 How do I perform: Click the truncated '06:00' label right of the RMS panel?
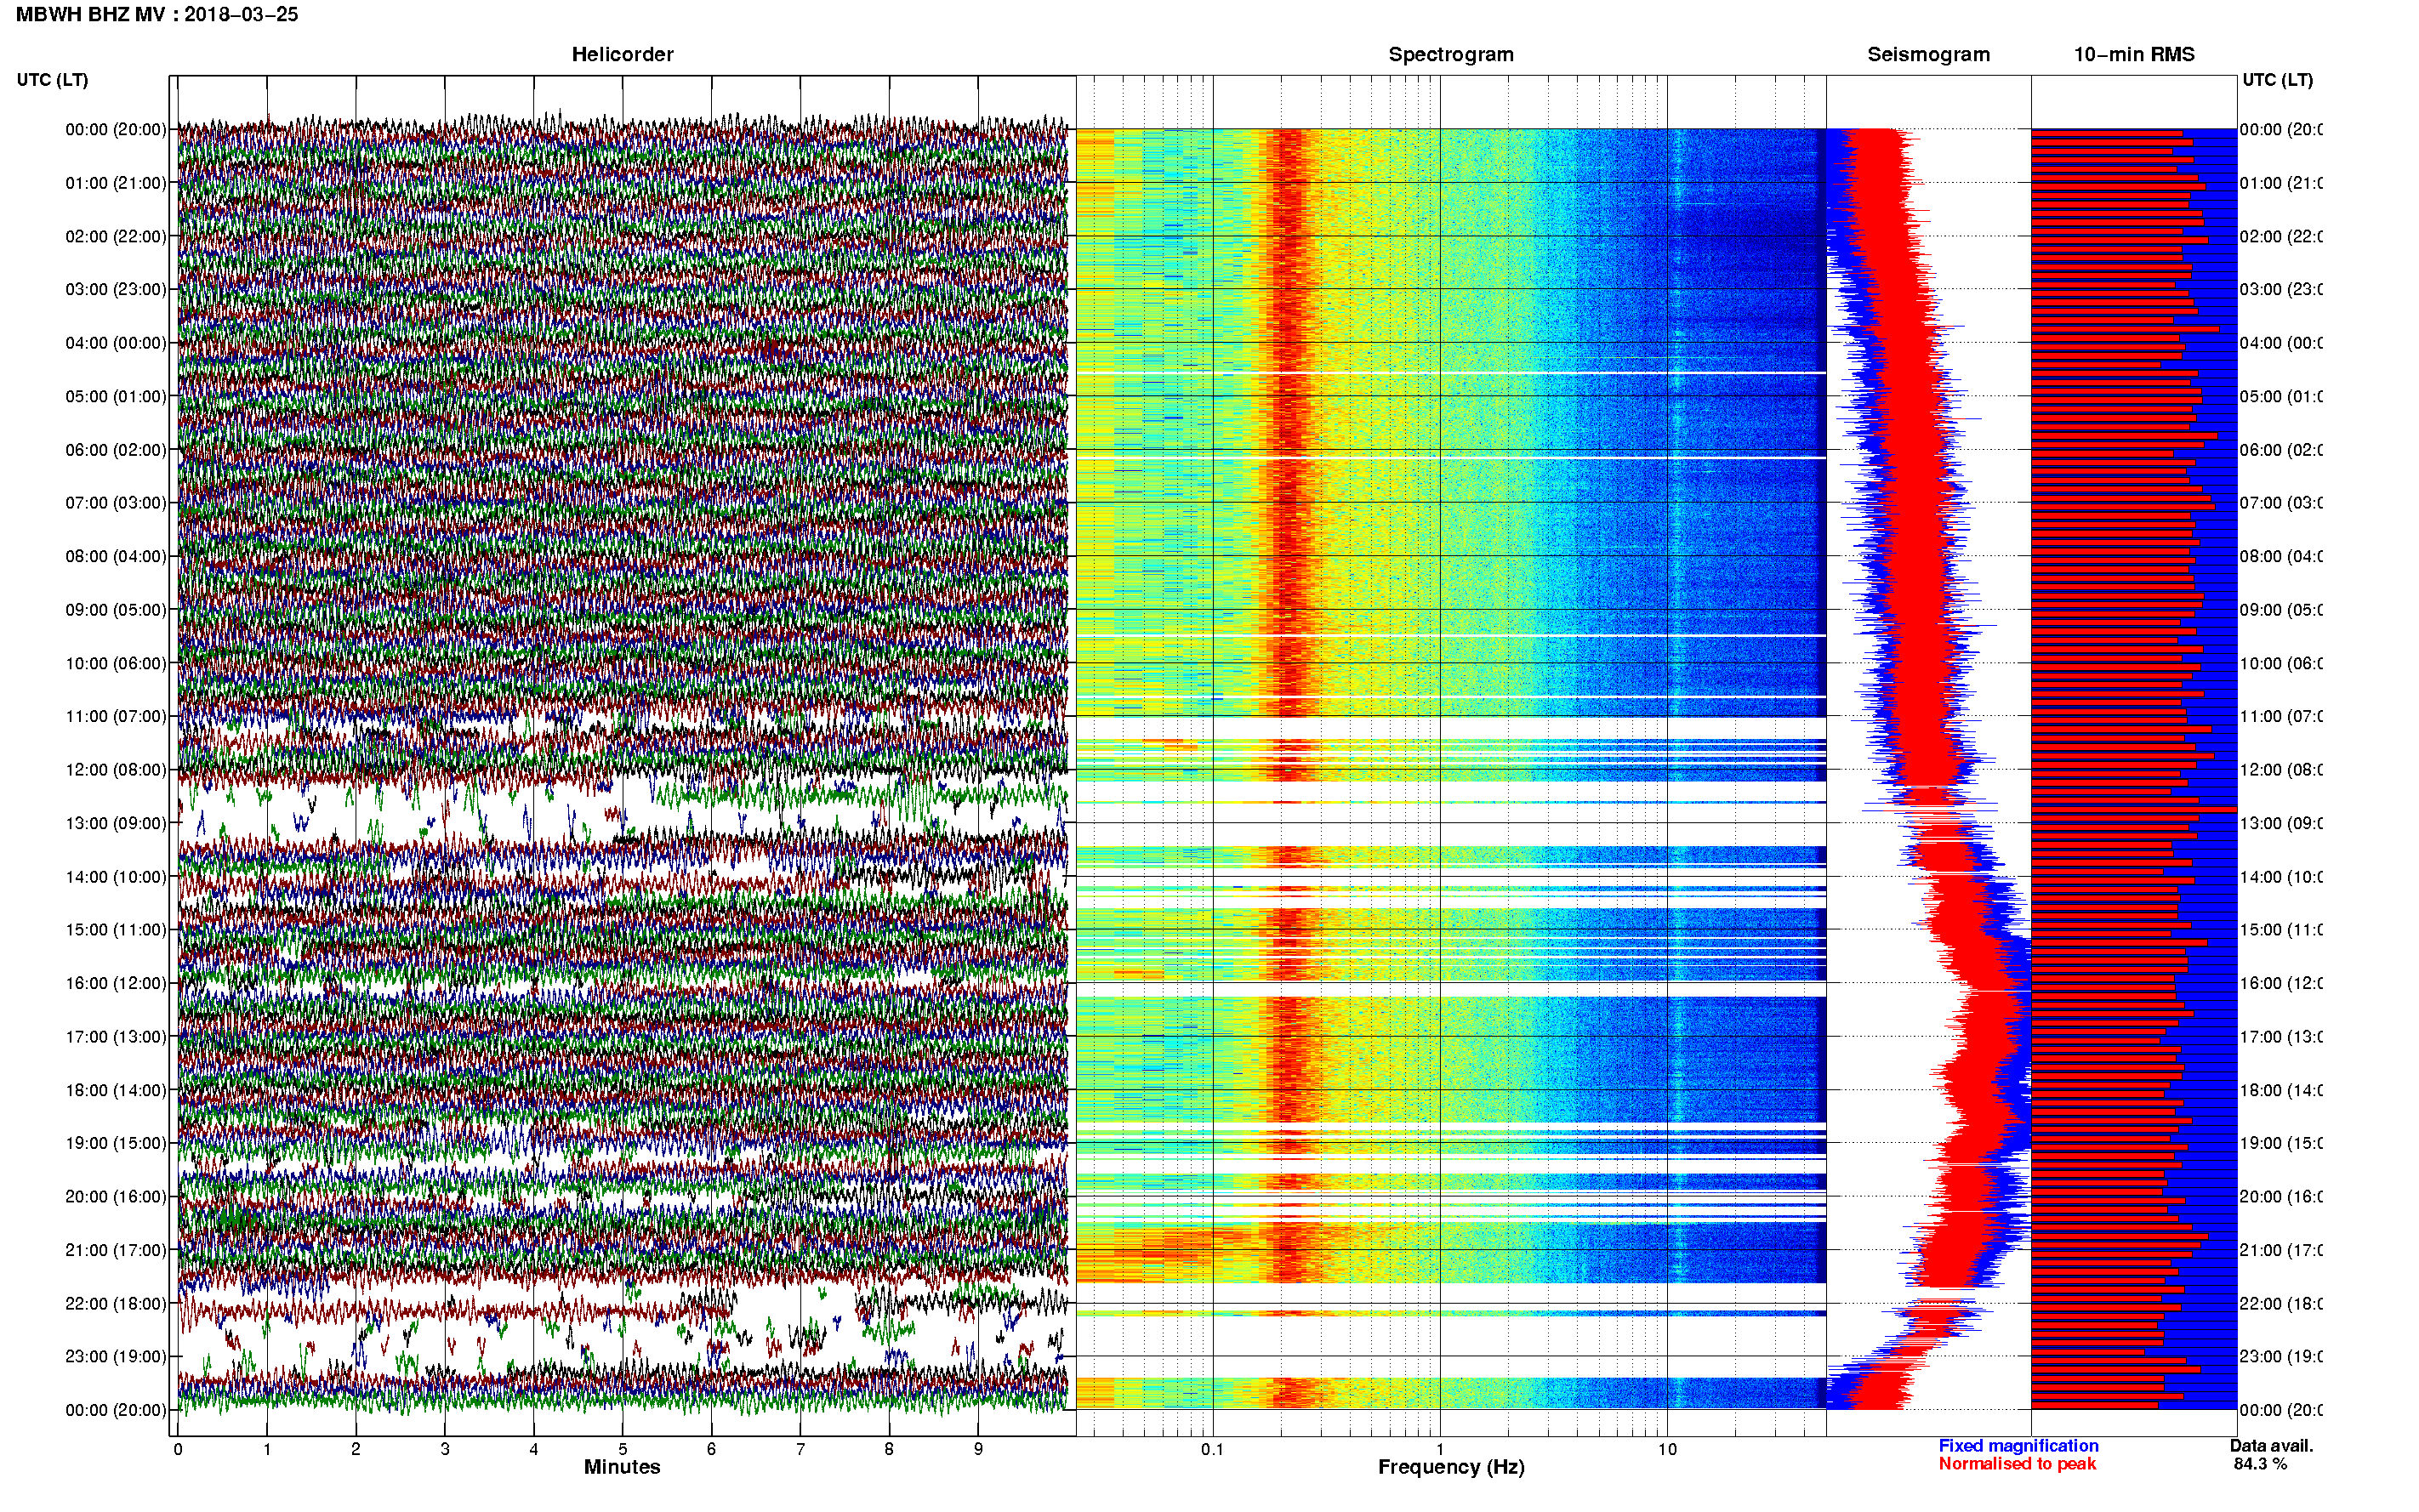click(x=2280, y=450)
